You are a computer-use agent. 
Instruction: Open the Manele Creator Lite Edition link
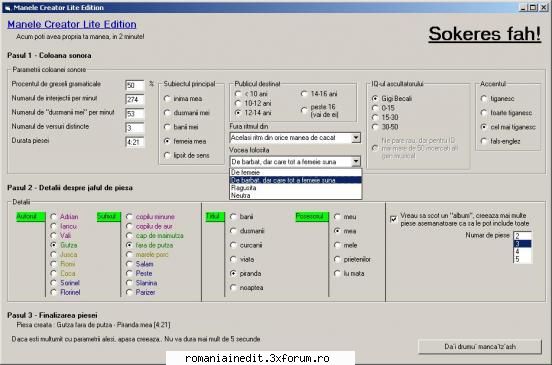point(72,24)
